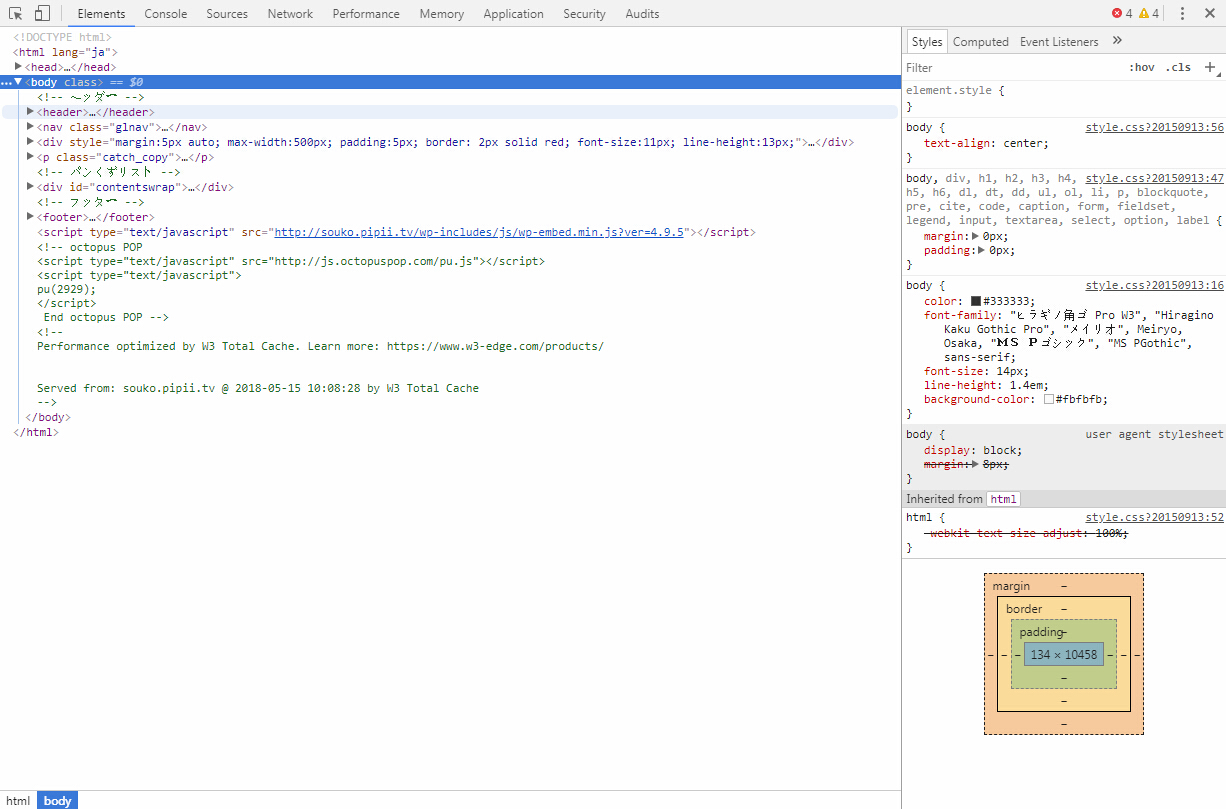
Task: Toggle the :hov element state button
Action: click(x=1141, y=68)
